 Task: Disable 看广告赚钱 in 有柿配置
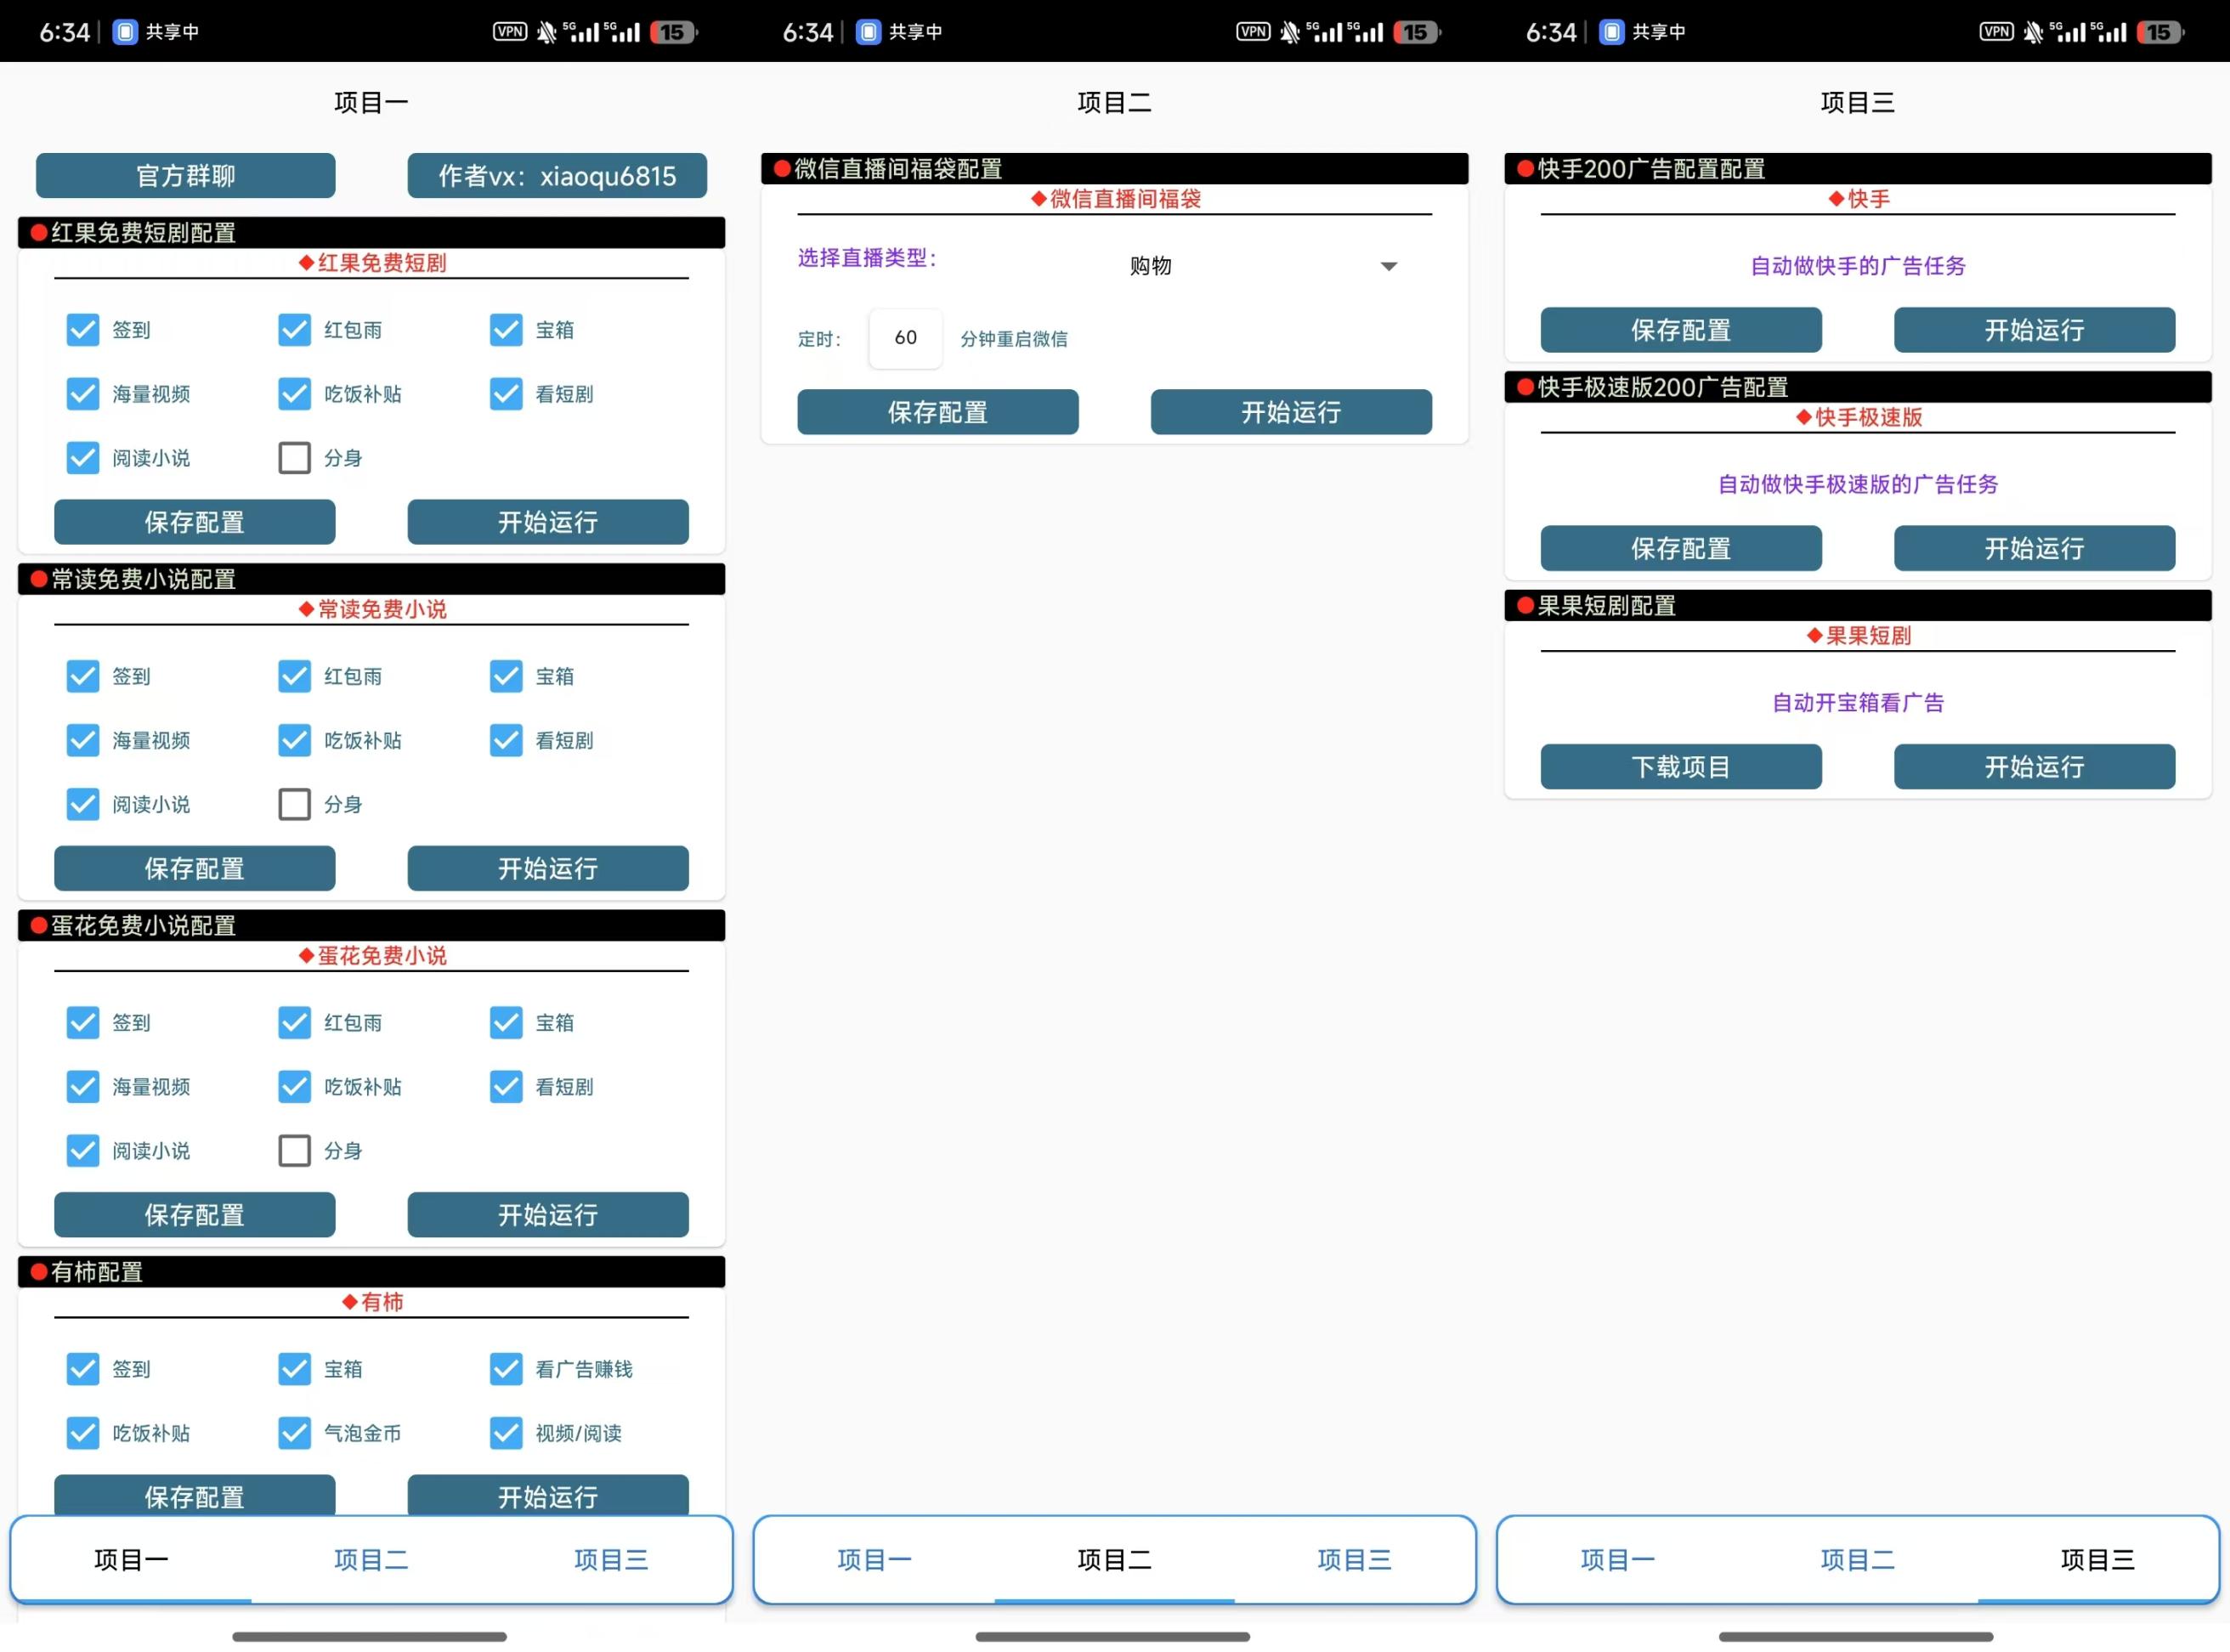coord(506,1370)
